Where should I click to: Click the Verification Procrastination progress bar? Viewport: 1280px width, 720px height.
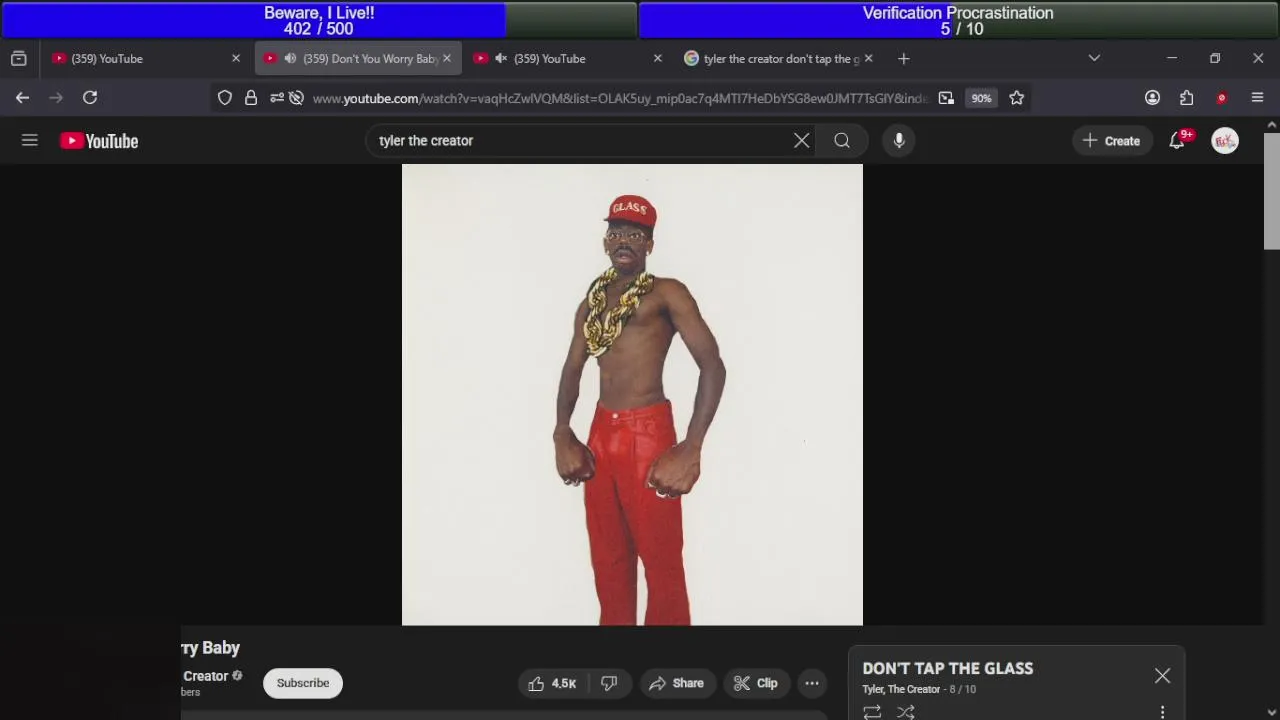pyautogui.click(x=958, y=20)
